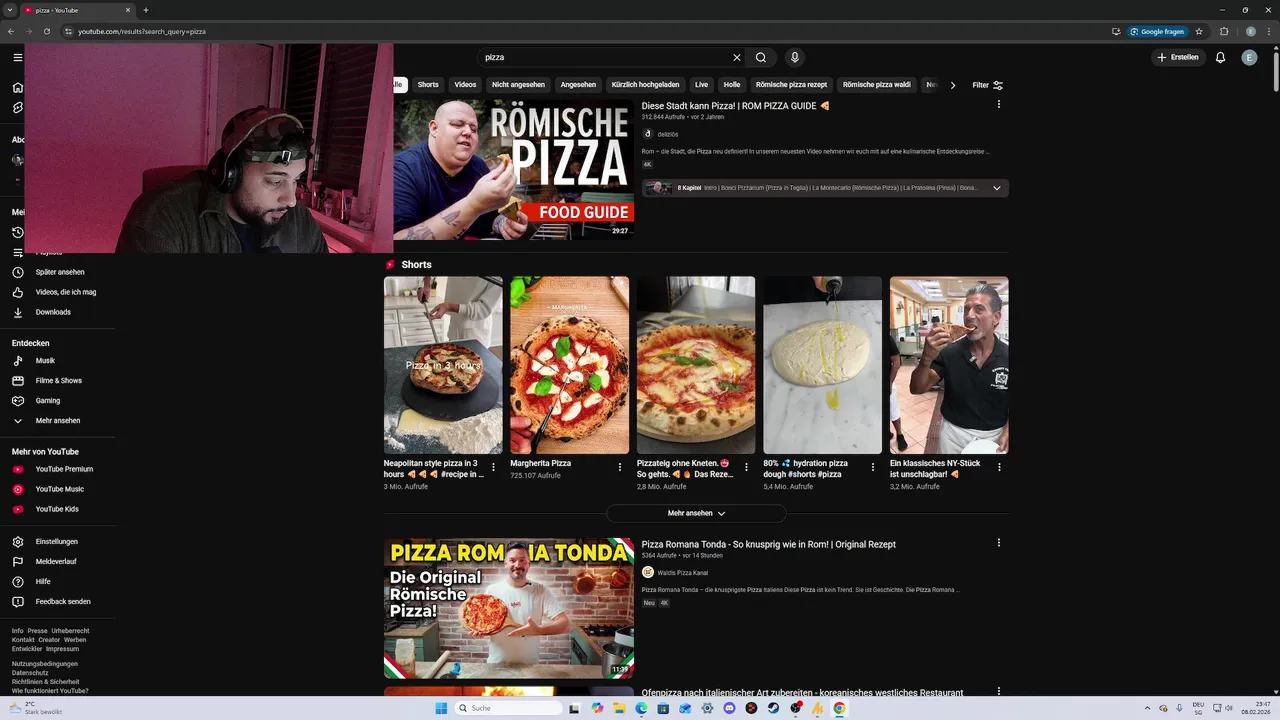This screenshot has width=1280, height=720.
Task: Open Margherita Pizza short thumbnail
Action: [570, 365]
